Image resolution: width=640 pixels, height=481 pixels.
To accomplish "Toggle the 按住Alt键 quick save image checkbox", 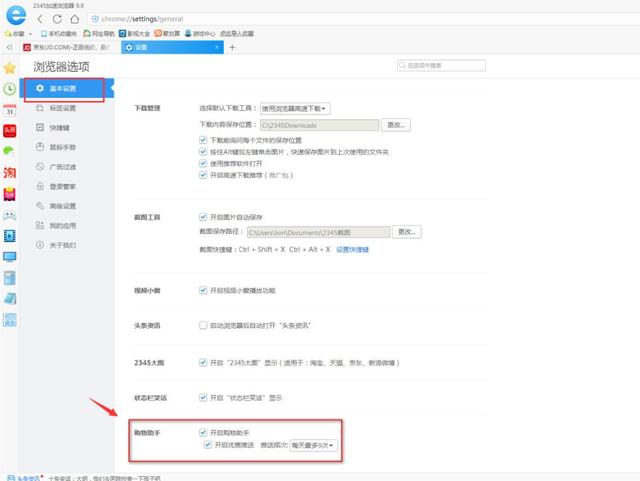I will [203, 152].
